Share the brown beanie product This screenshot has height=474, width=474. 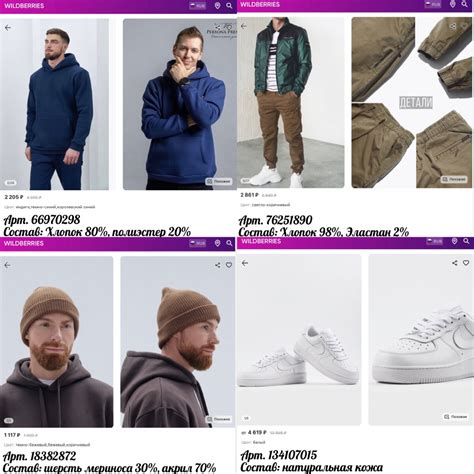click(217, 265)
